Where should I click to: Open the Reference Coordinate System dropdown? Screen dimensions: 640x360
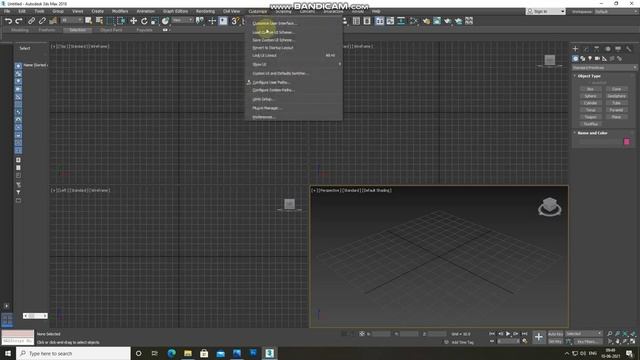click(x=182, y=20)
